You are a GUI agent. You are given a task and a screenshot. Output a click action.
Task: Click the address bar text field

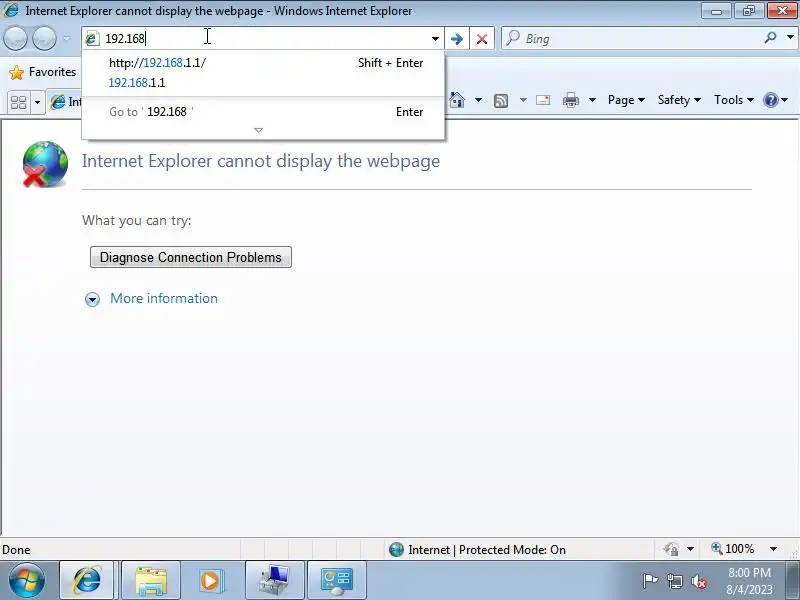click(x=265, y=38)
